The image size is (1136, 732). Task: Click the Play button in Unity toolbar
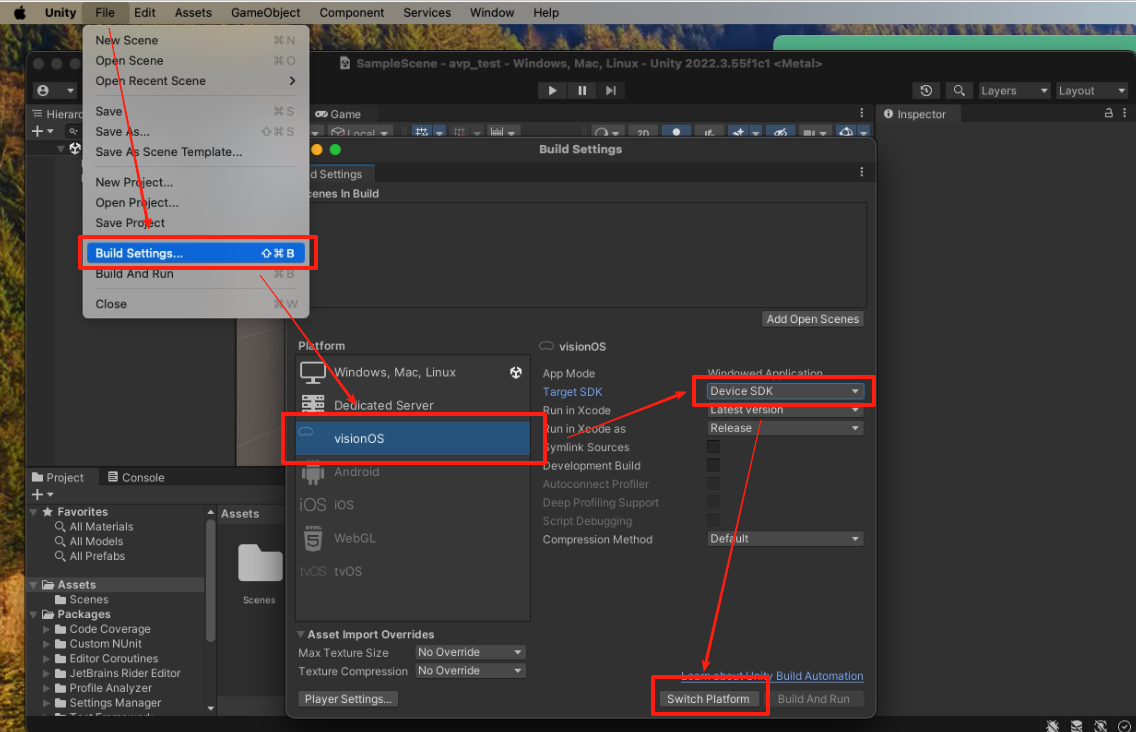coord(552,91)
